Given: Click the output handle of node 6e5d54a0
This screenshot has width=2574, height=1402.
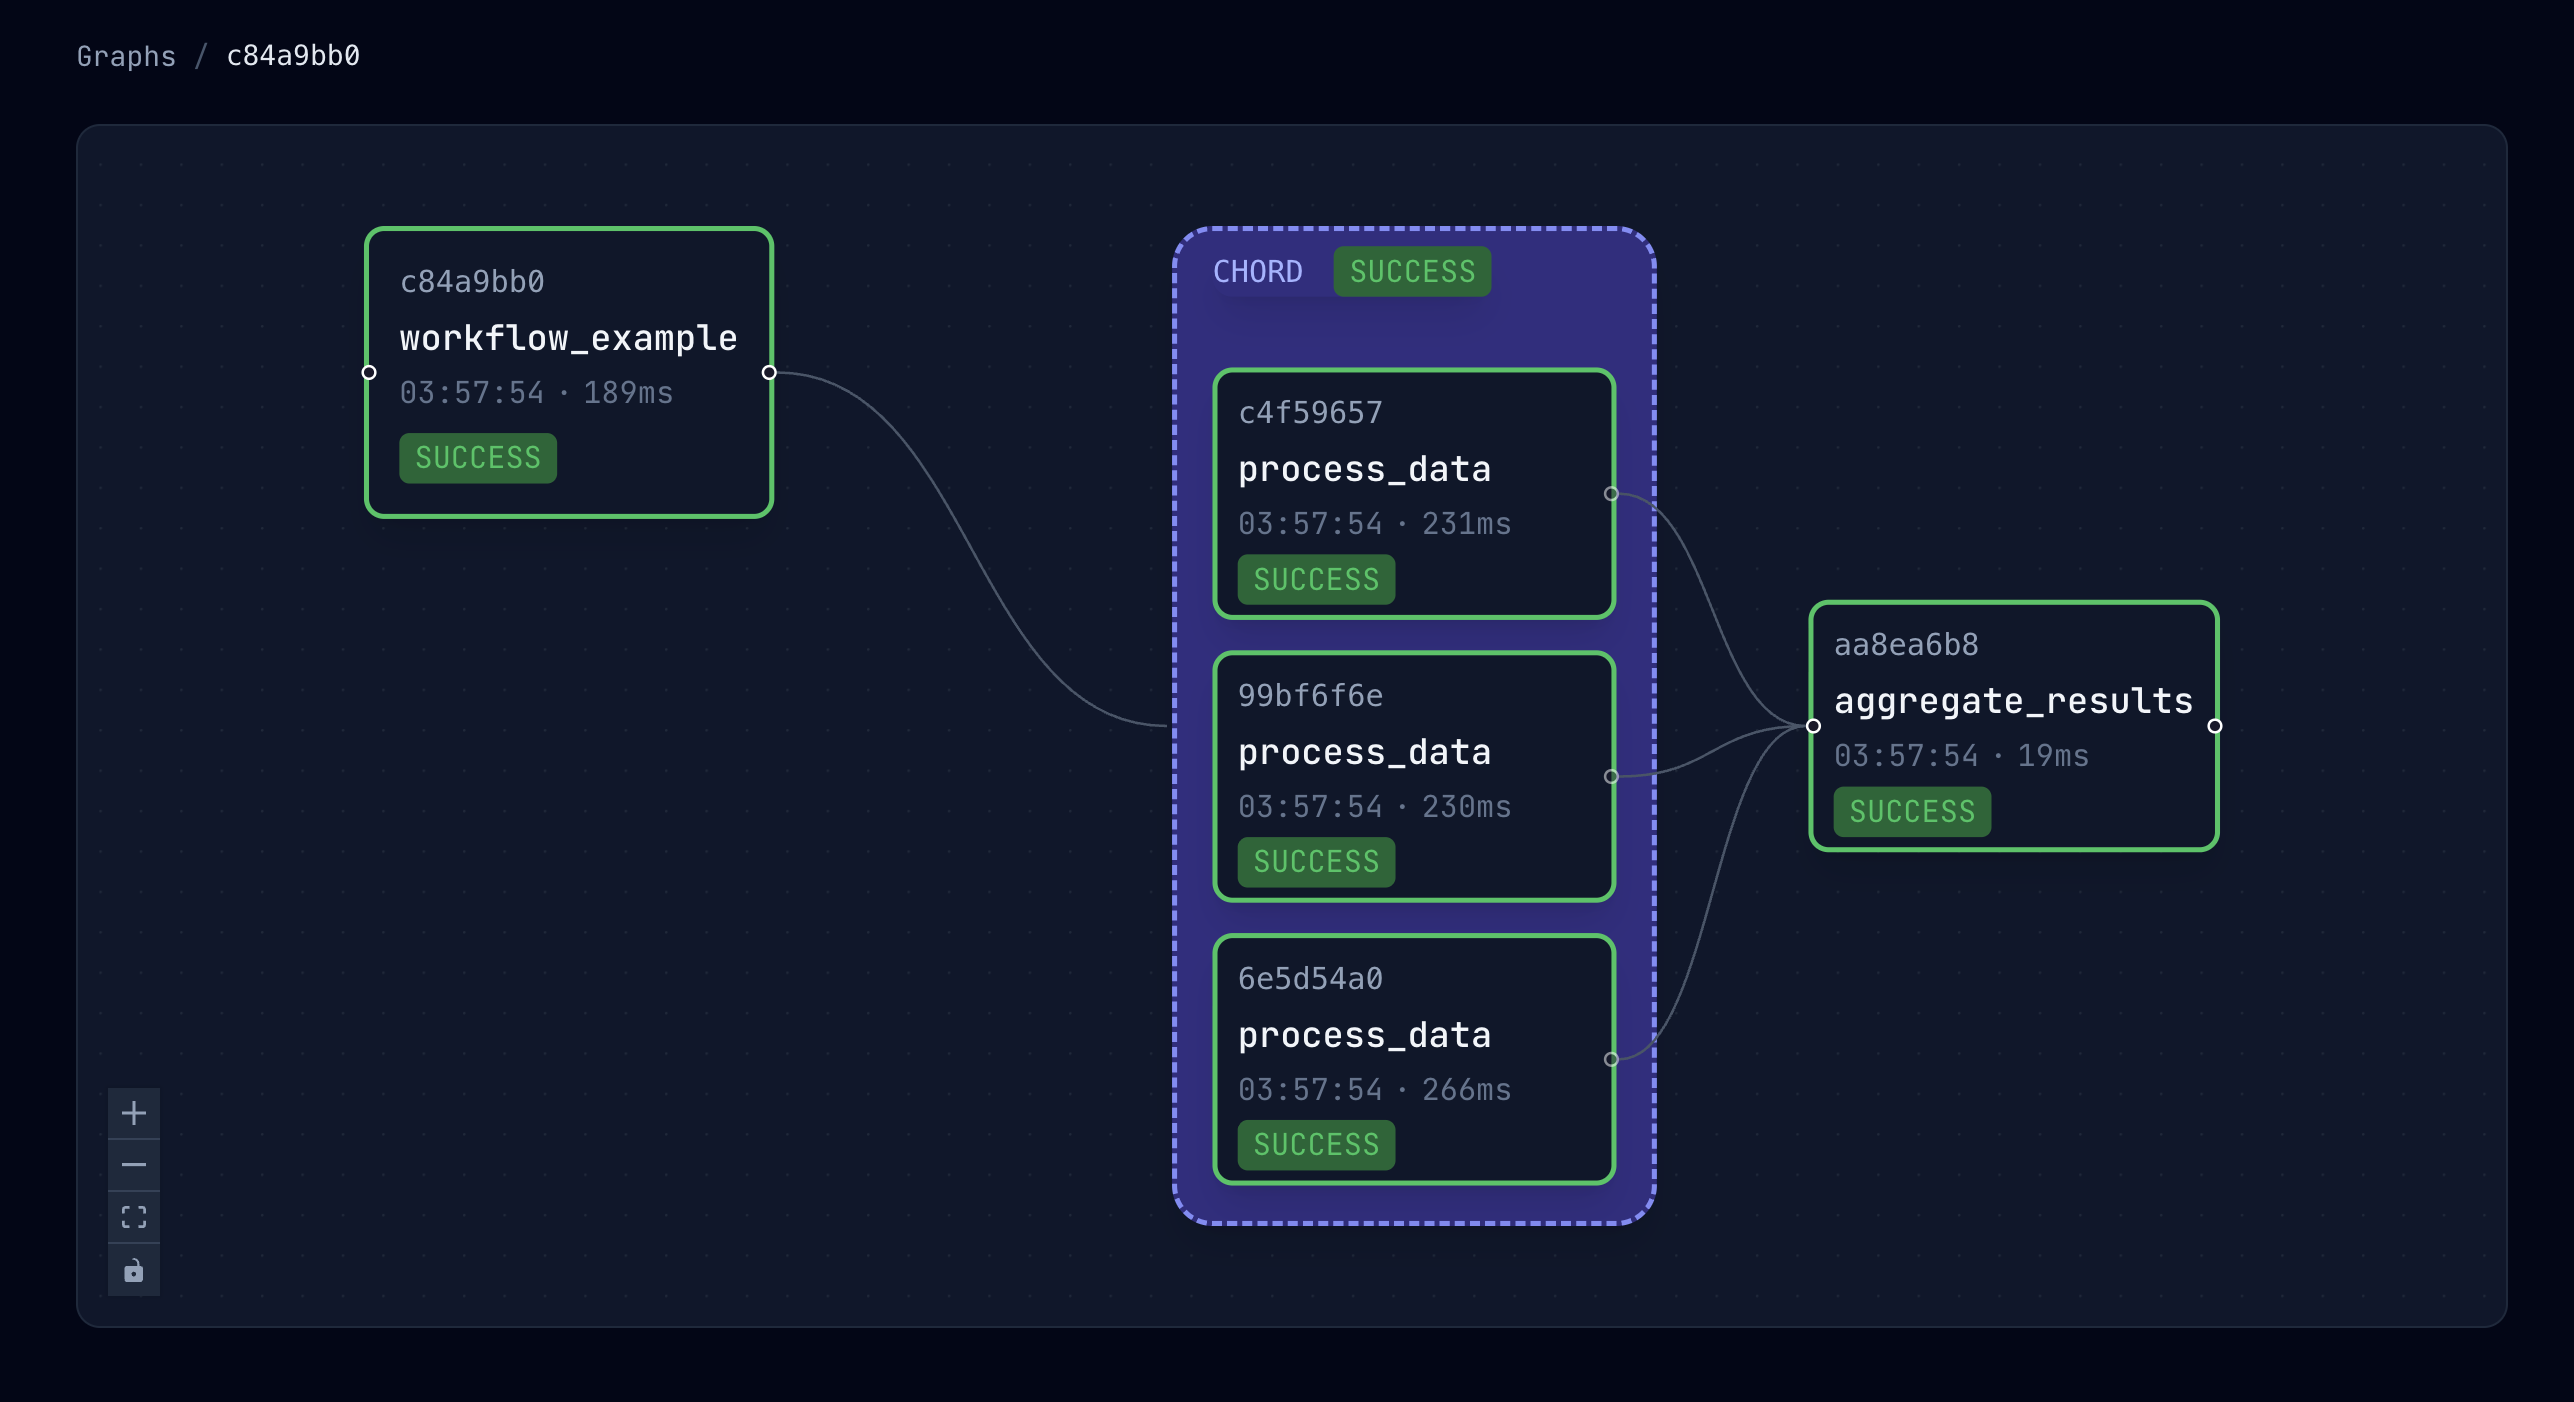Looking at the screenshot, I should click(1611, 1060).
